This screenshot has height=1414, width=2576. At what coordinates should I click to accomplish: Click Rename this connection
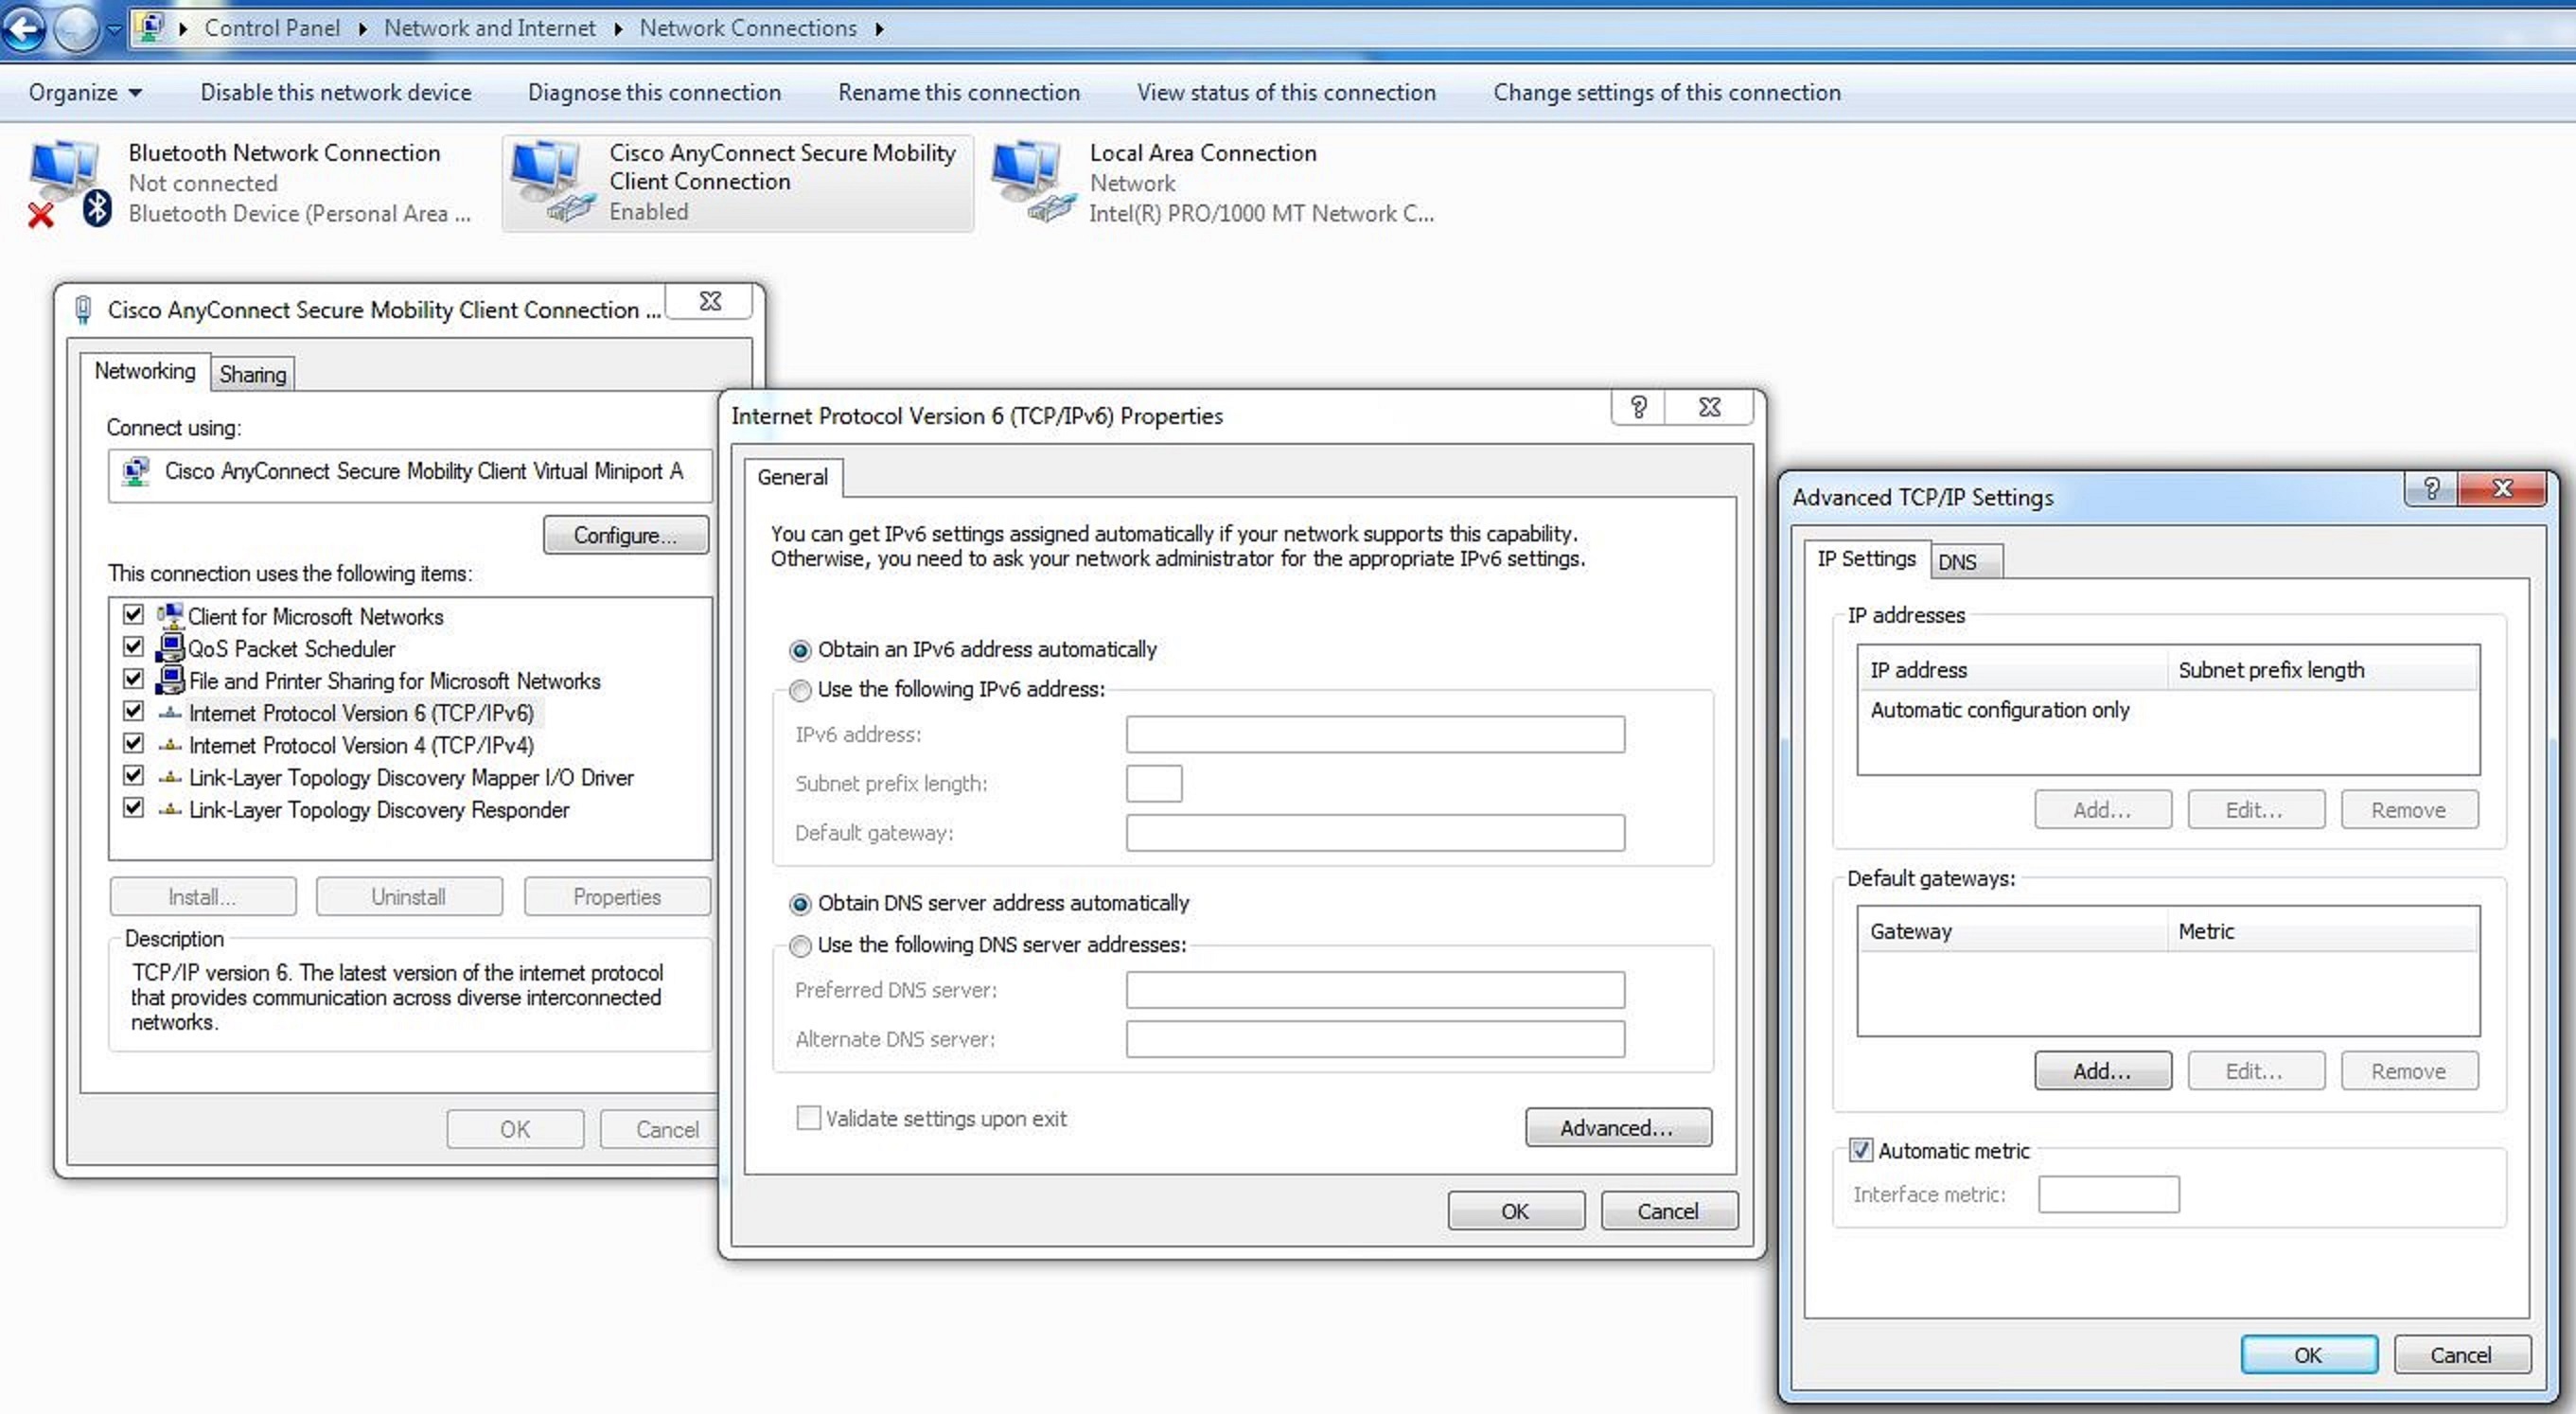(x=959, y=92)
